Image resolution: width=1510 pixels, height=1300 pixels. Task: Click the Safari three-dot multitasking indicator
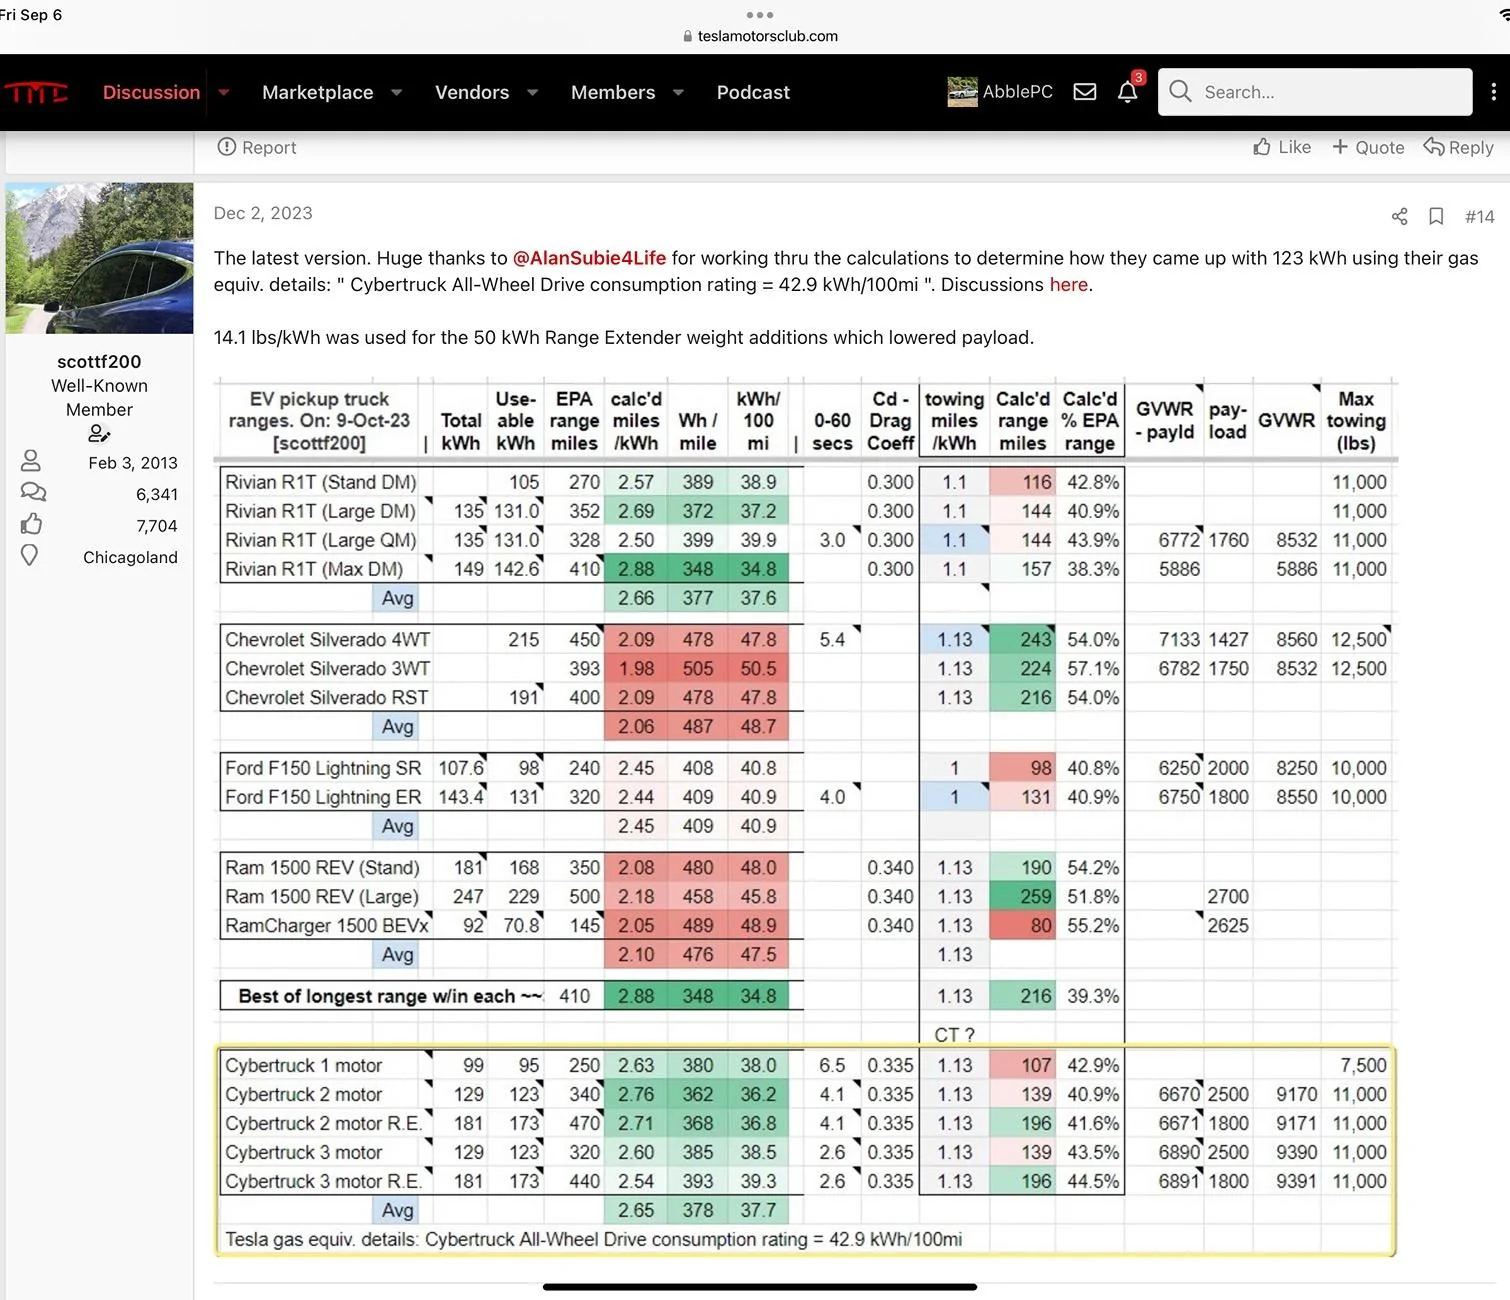(760, 14)
